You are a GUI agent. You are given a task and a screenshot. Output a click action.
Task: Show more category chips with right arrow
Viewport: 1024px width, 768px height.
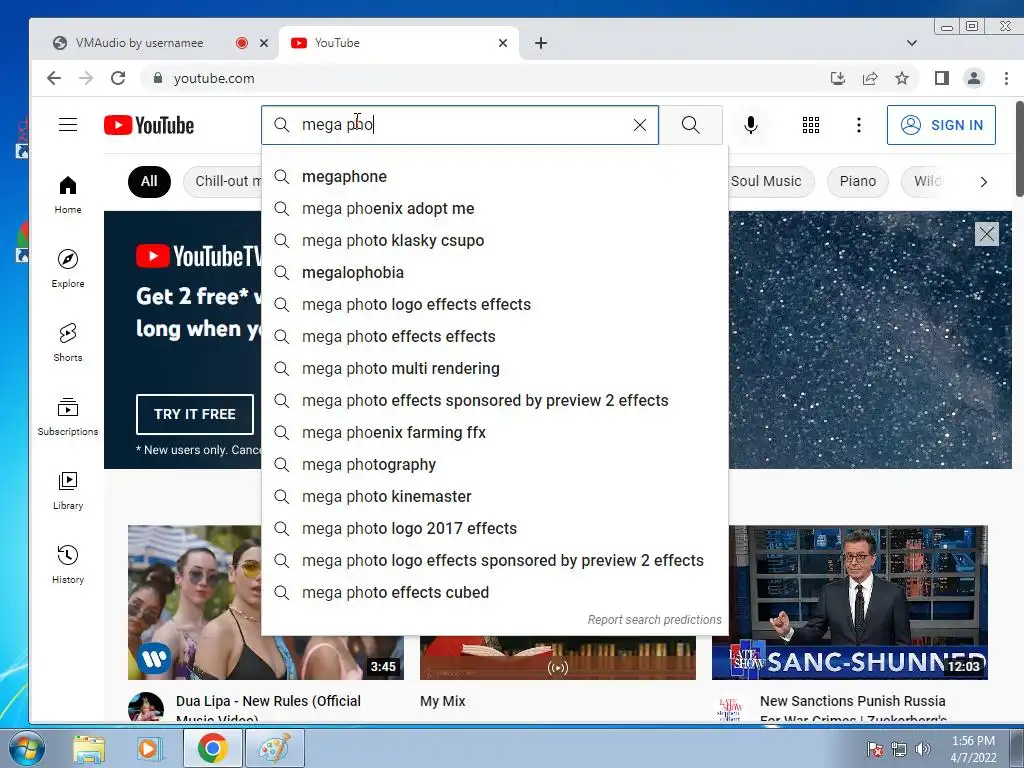coord(984,182)
